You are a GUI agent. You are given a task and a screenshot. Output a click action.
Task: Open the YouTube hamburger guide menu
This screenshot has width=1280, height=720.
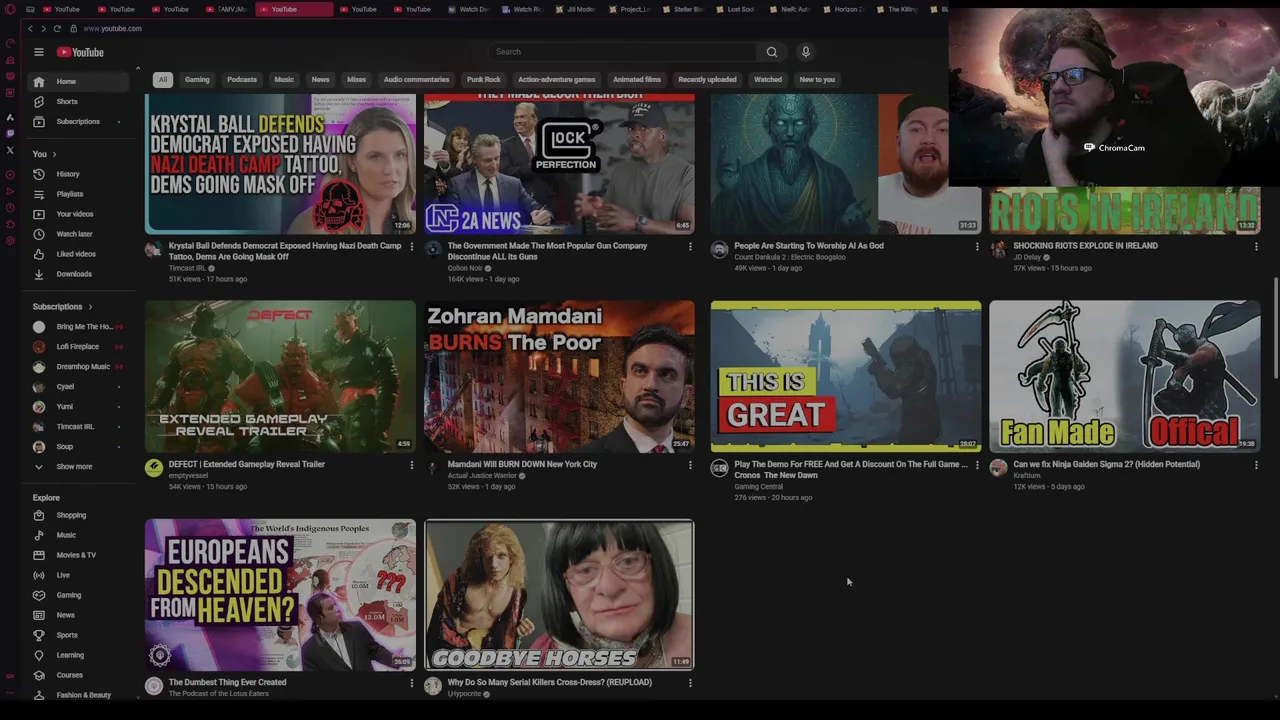pyautogui.click(x=39, y=52)
